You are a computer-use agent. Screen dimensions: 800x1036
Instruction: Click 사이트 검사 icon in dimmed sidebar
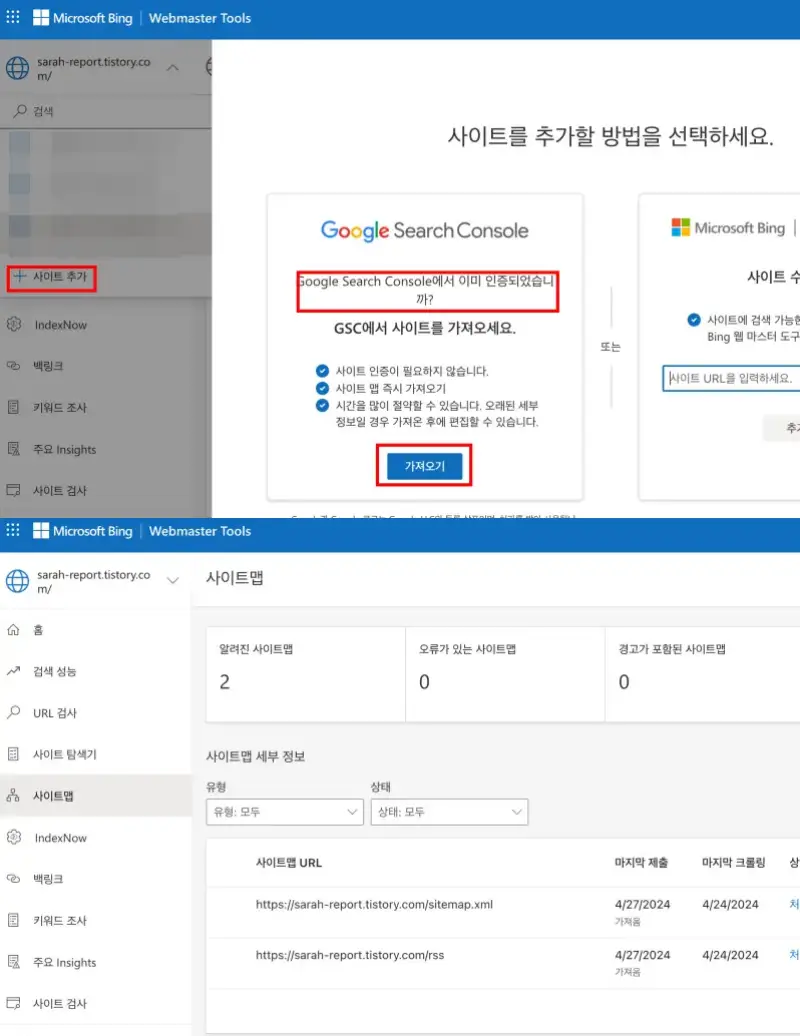(x=13, y=490)
